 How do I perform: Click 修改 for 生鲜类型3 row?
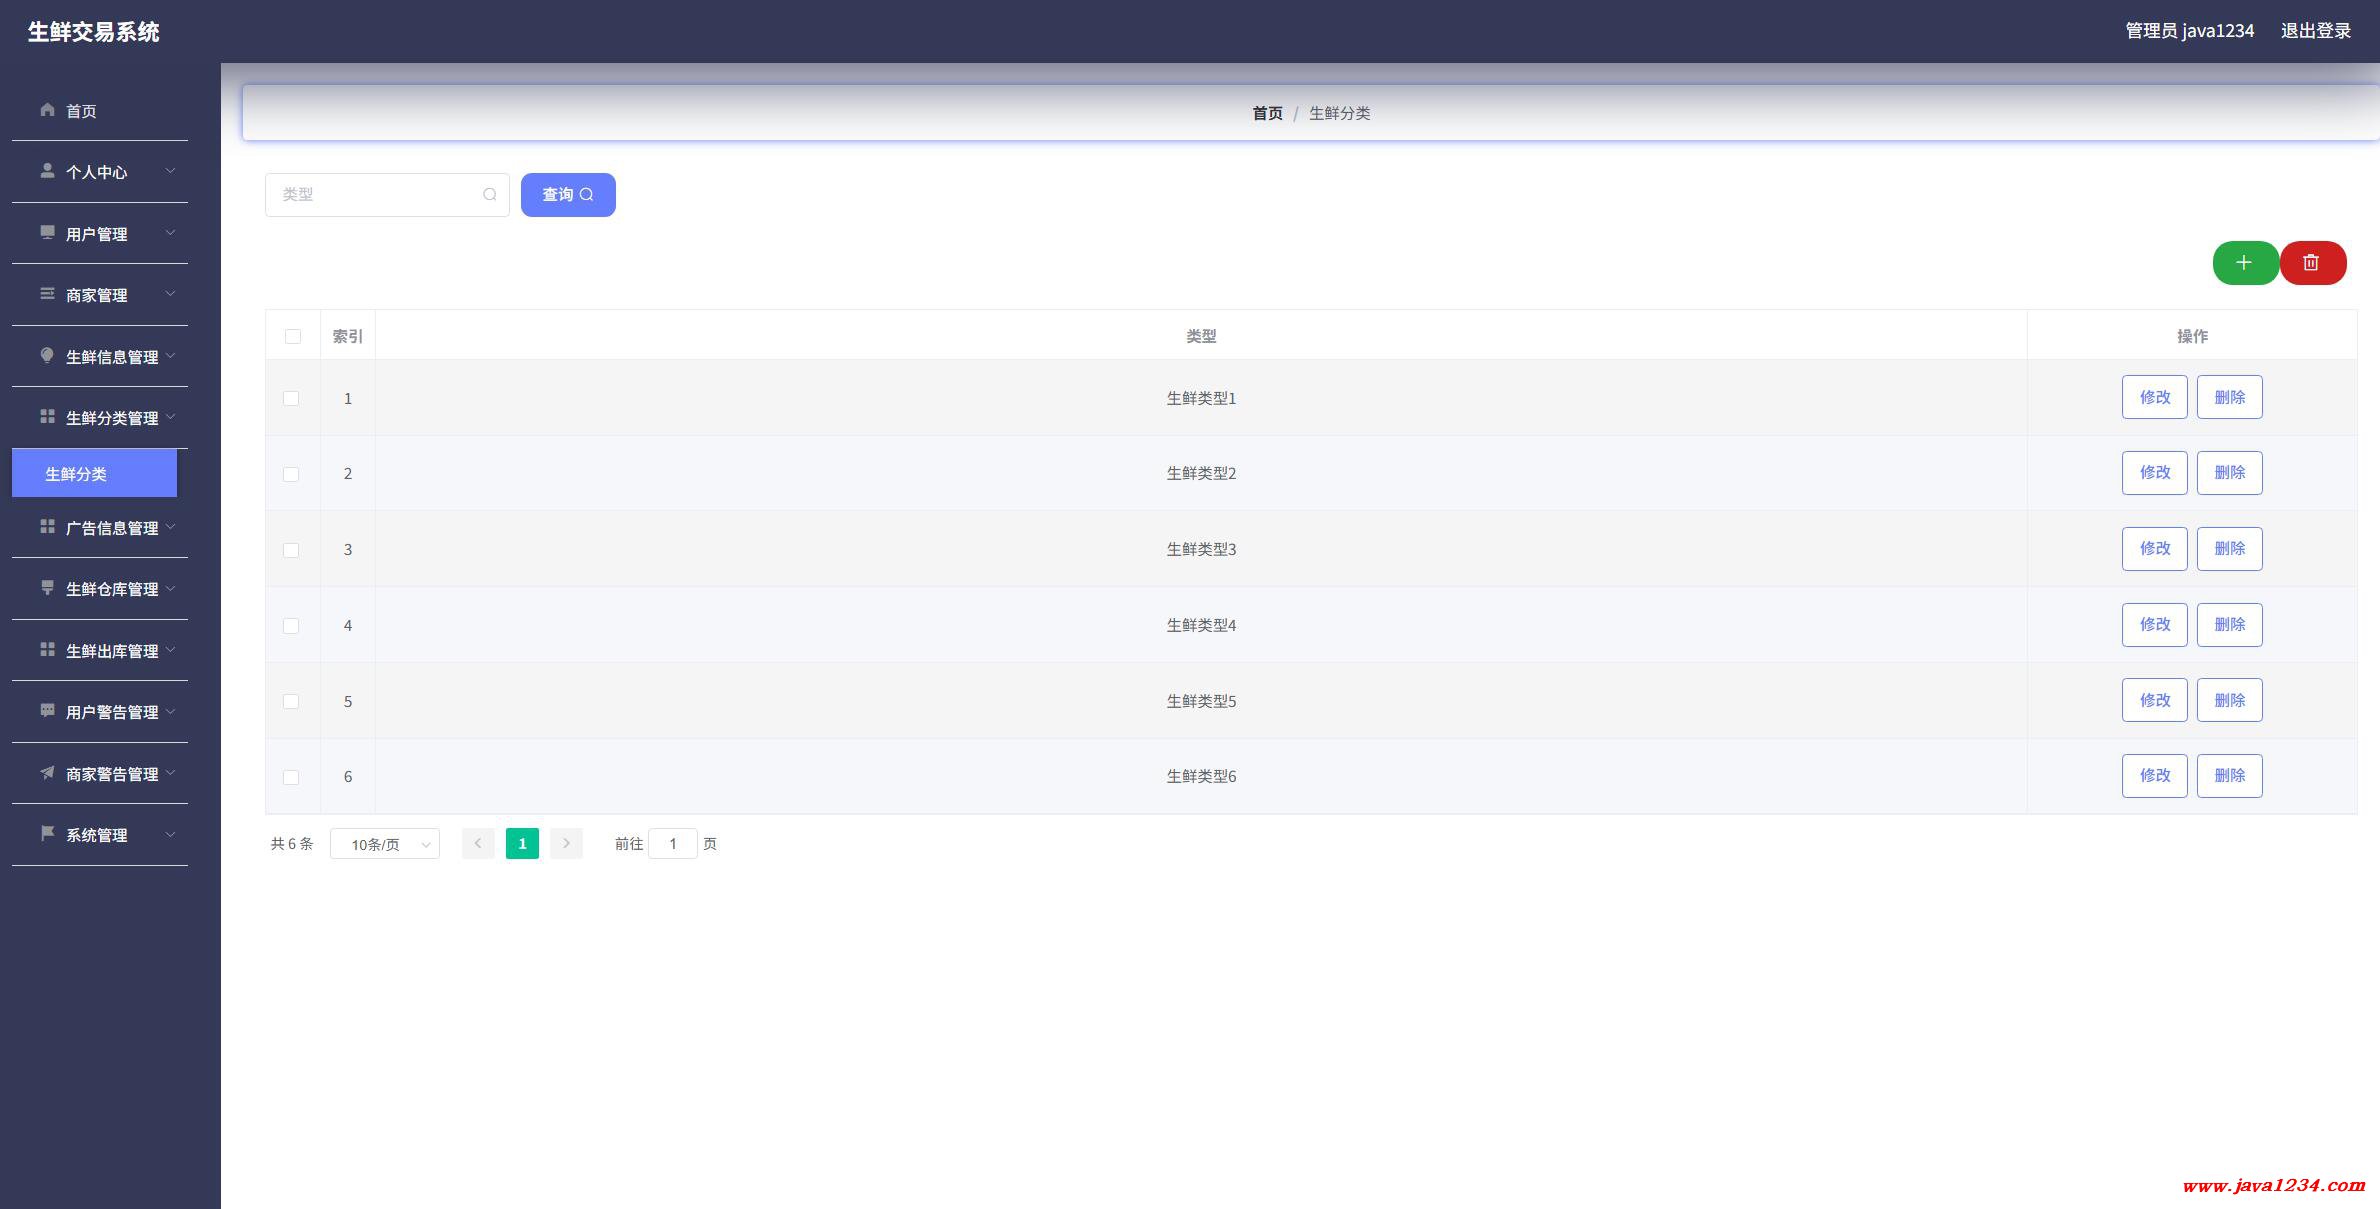[2154, 549]
